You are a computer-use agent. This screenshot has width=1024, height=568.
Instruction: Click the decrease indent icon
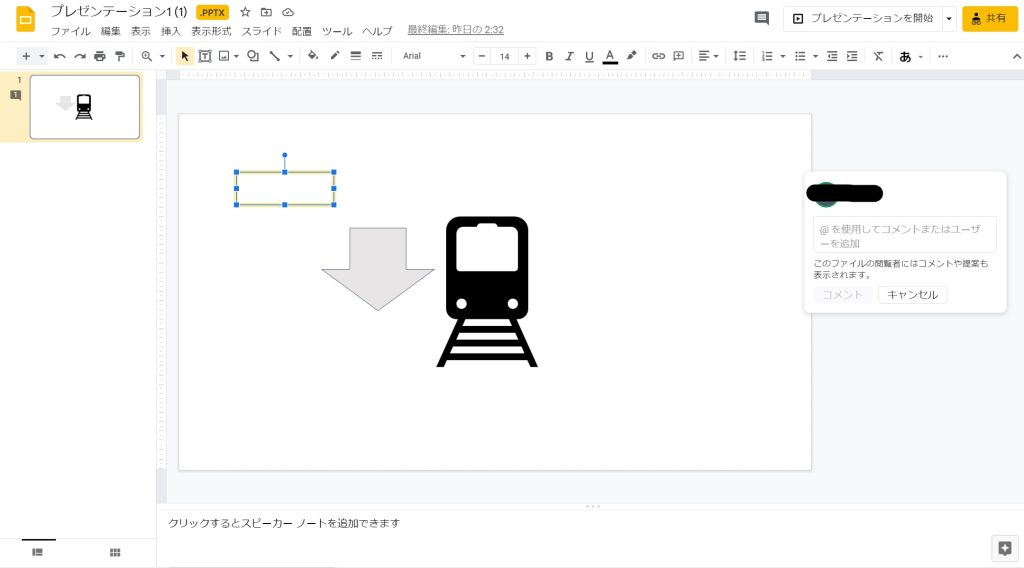tap(832, 56)
